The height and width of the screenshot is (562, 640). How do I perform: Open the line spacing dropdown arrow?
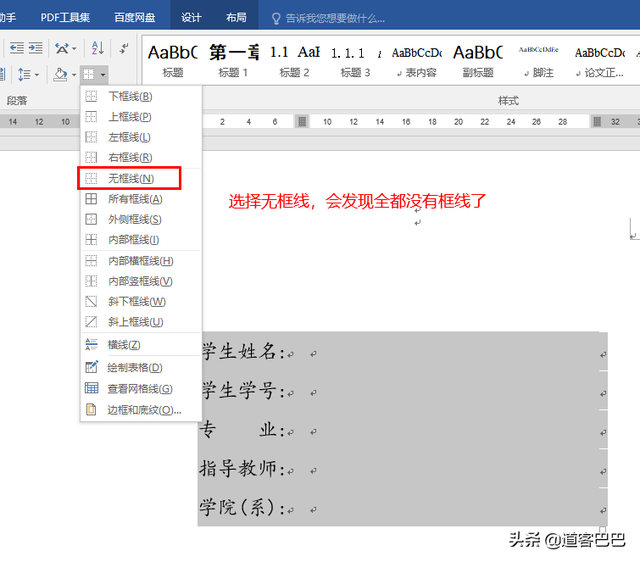(x=37, y=75)
